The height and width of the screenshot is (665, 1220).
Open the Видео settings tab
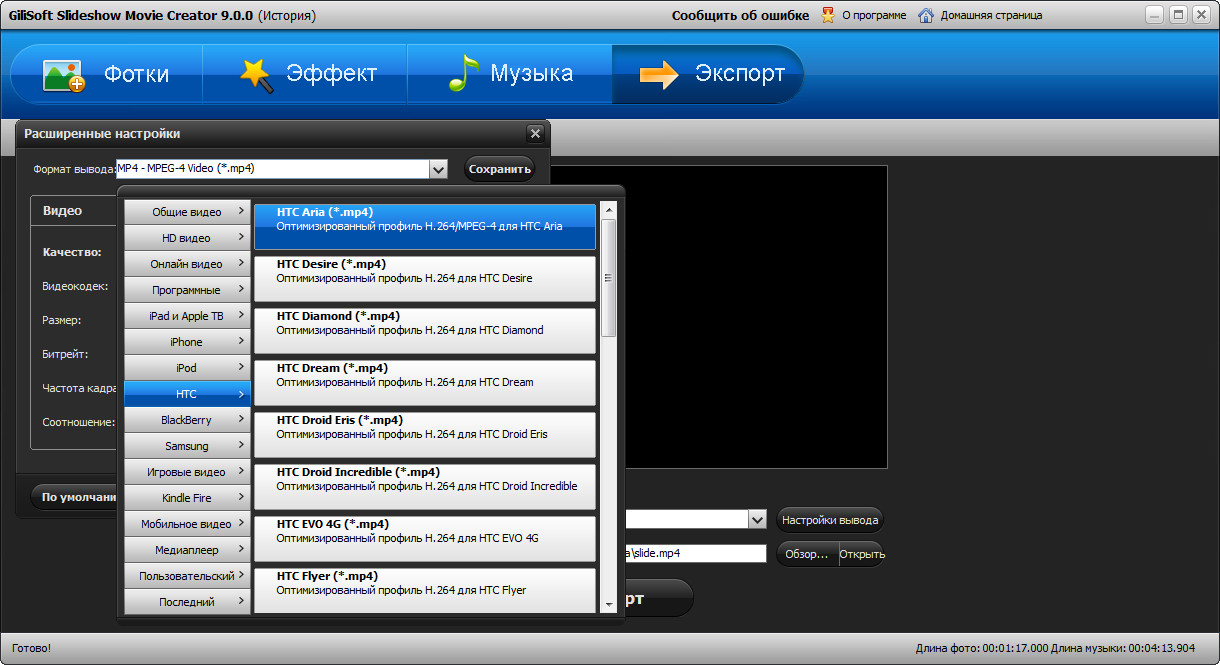(62, 211)
